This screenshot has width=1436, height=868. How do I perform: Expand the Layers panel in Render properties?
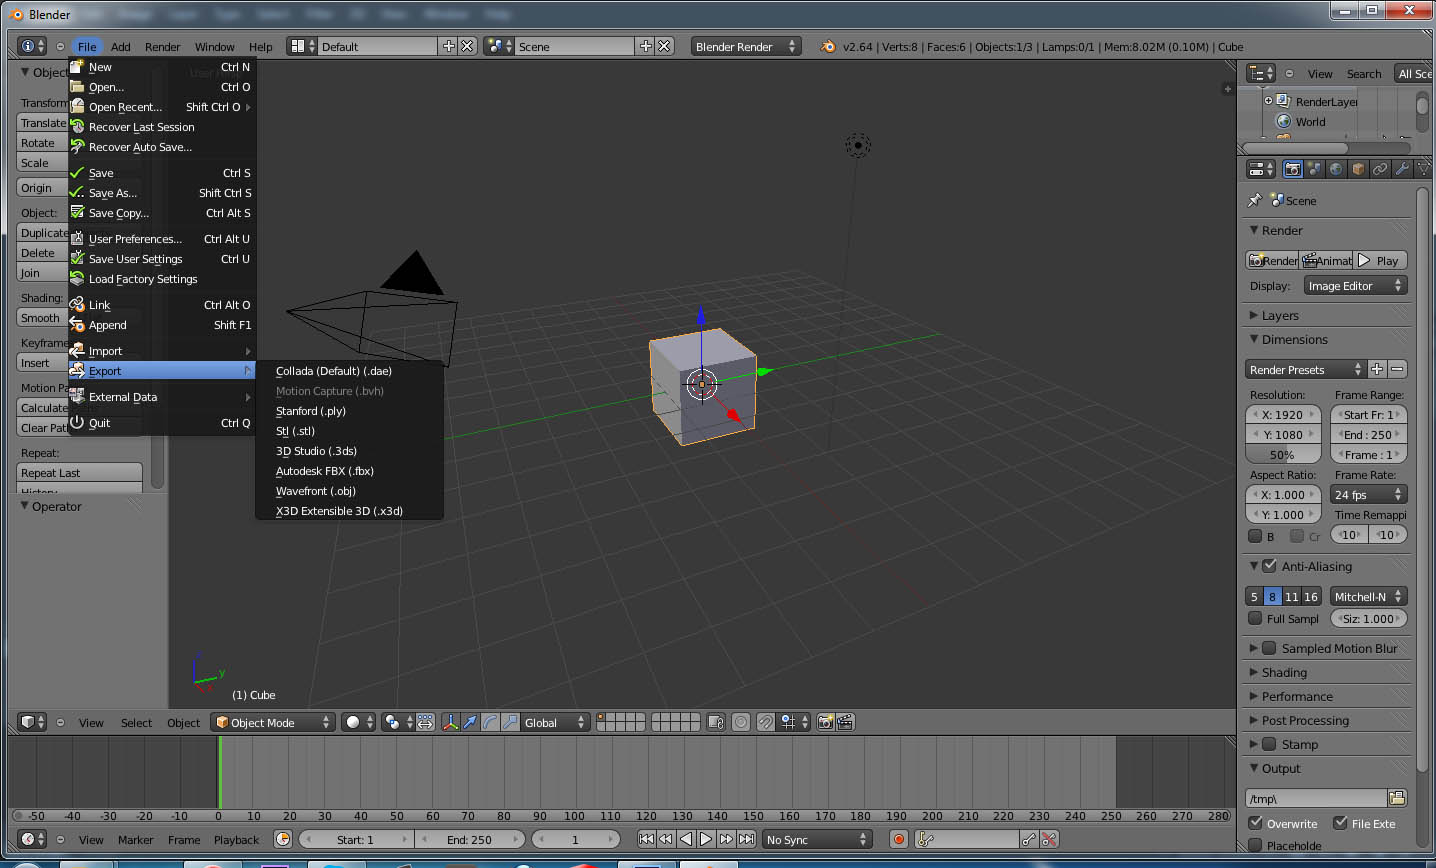tap(1283, 315)
